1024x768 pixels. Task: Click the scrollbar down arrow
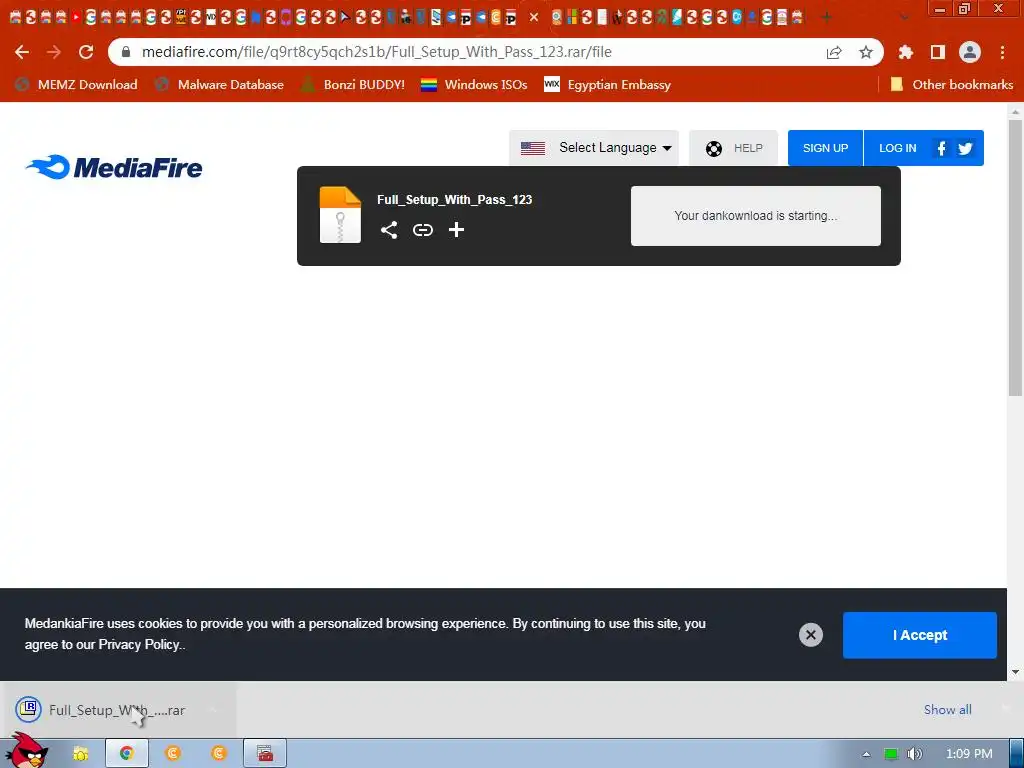(1015, 672)
